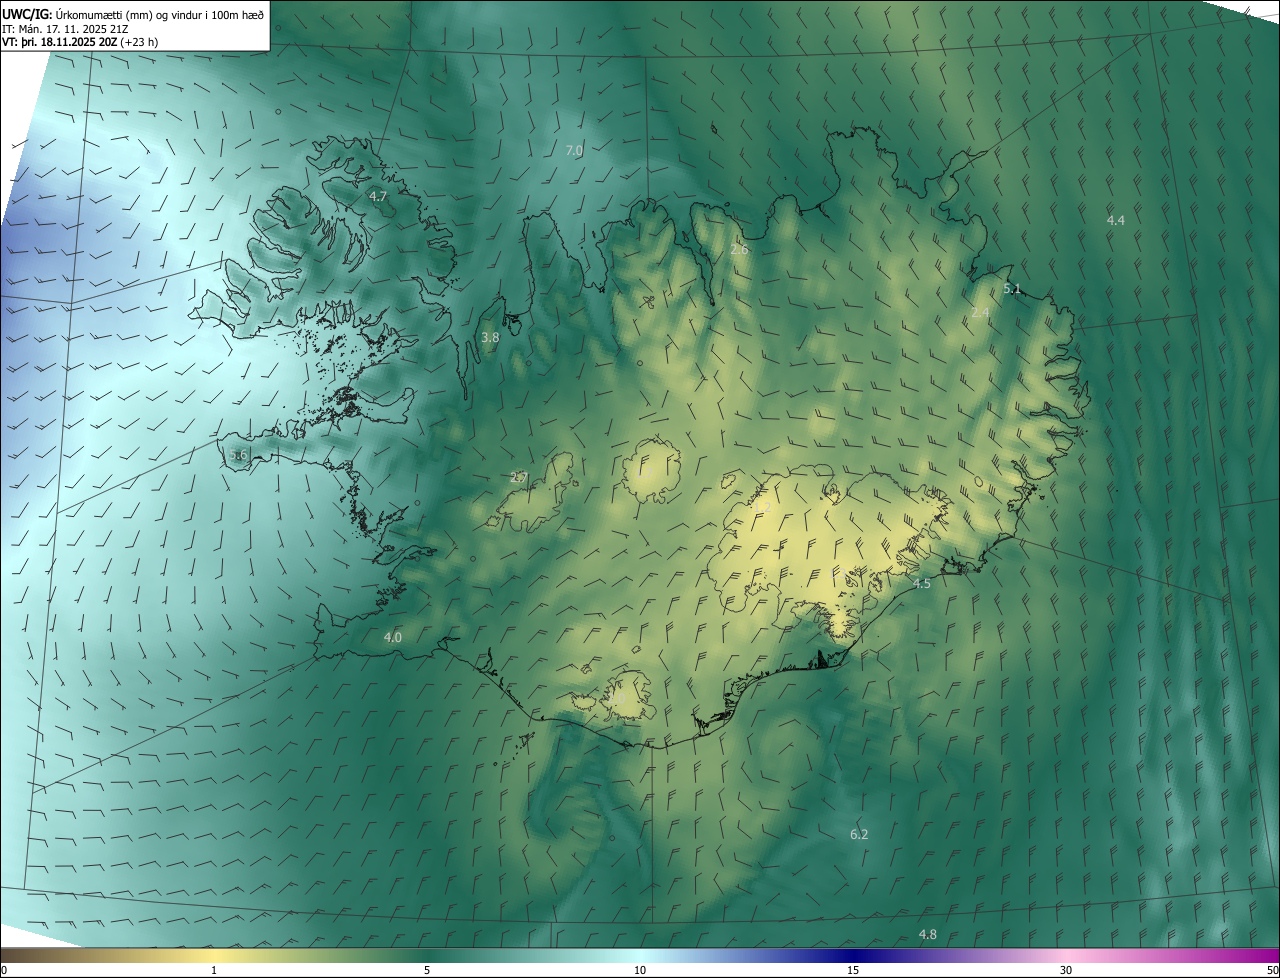Pick the map value 2.6
Image resolution: width=1280 pixels, height=978 pixels.
click(739, 250)
